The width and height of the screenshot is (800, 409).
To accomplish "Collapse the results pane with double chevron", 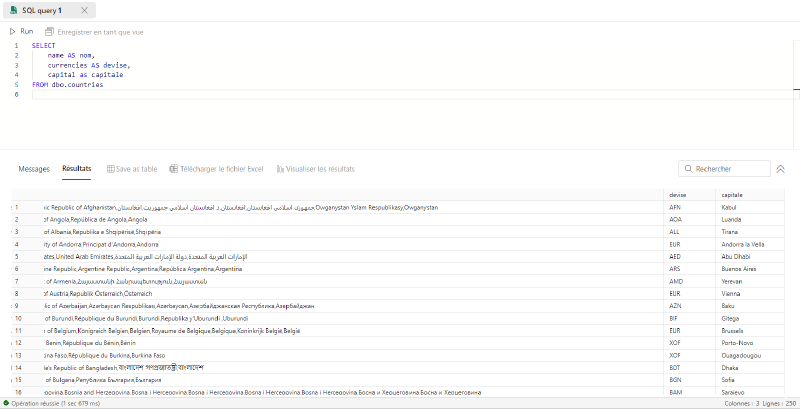I will (x=780, y=169).
